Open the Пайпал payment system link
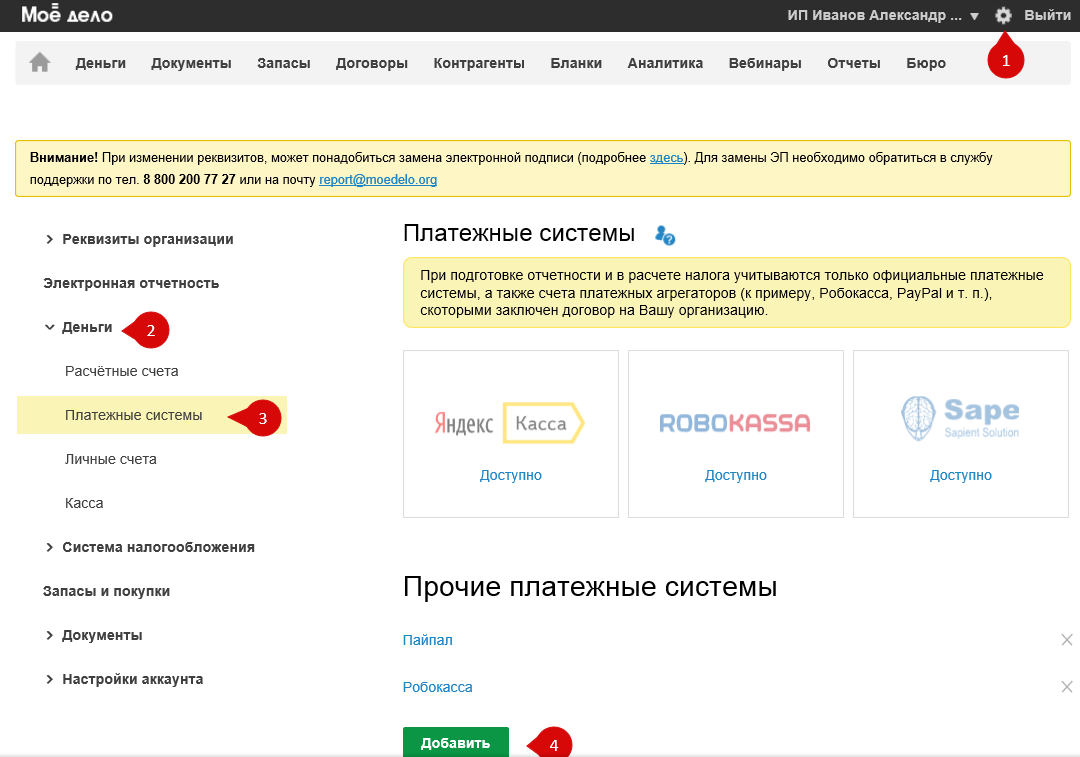Image resolution: width=1080 pixels, height=757 pixels. point(428,640)
